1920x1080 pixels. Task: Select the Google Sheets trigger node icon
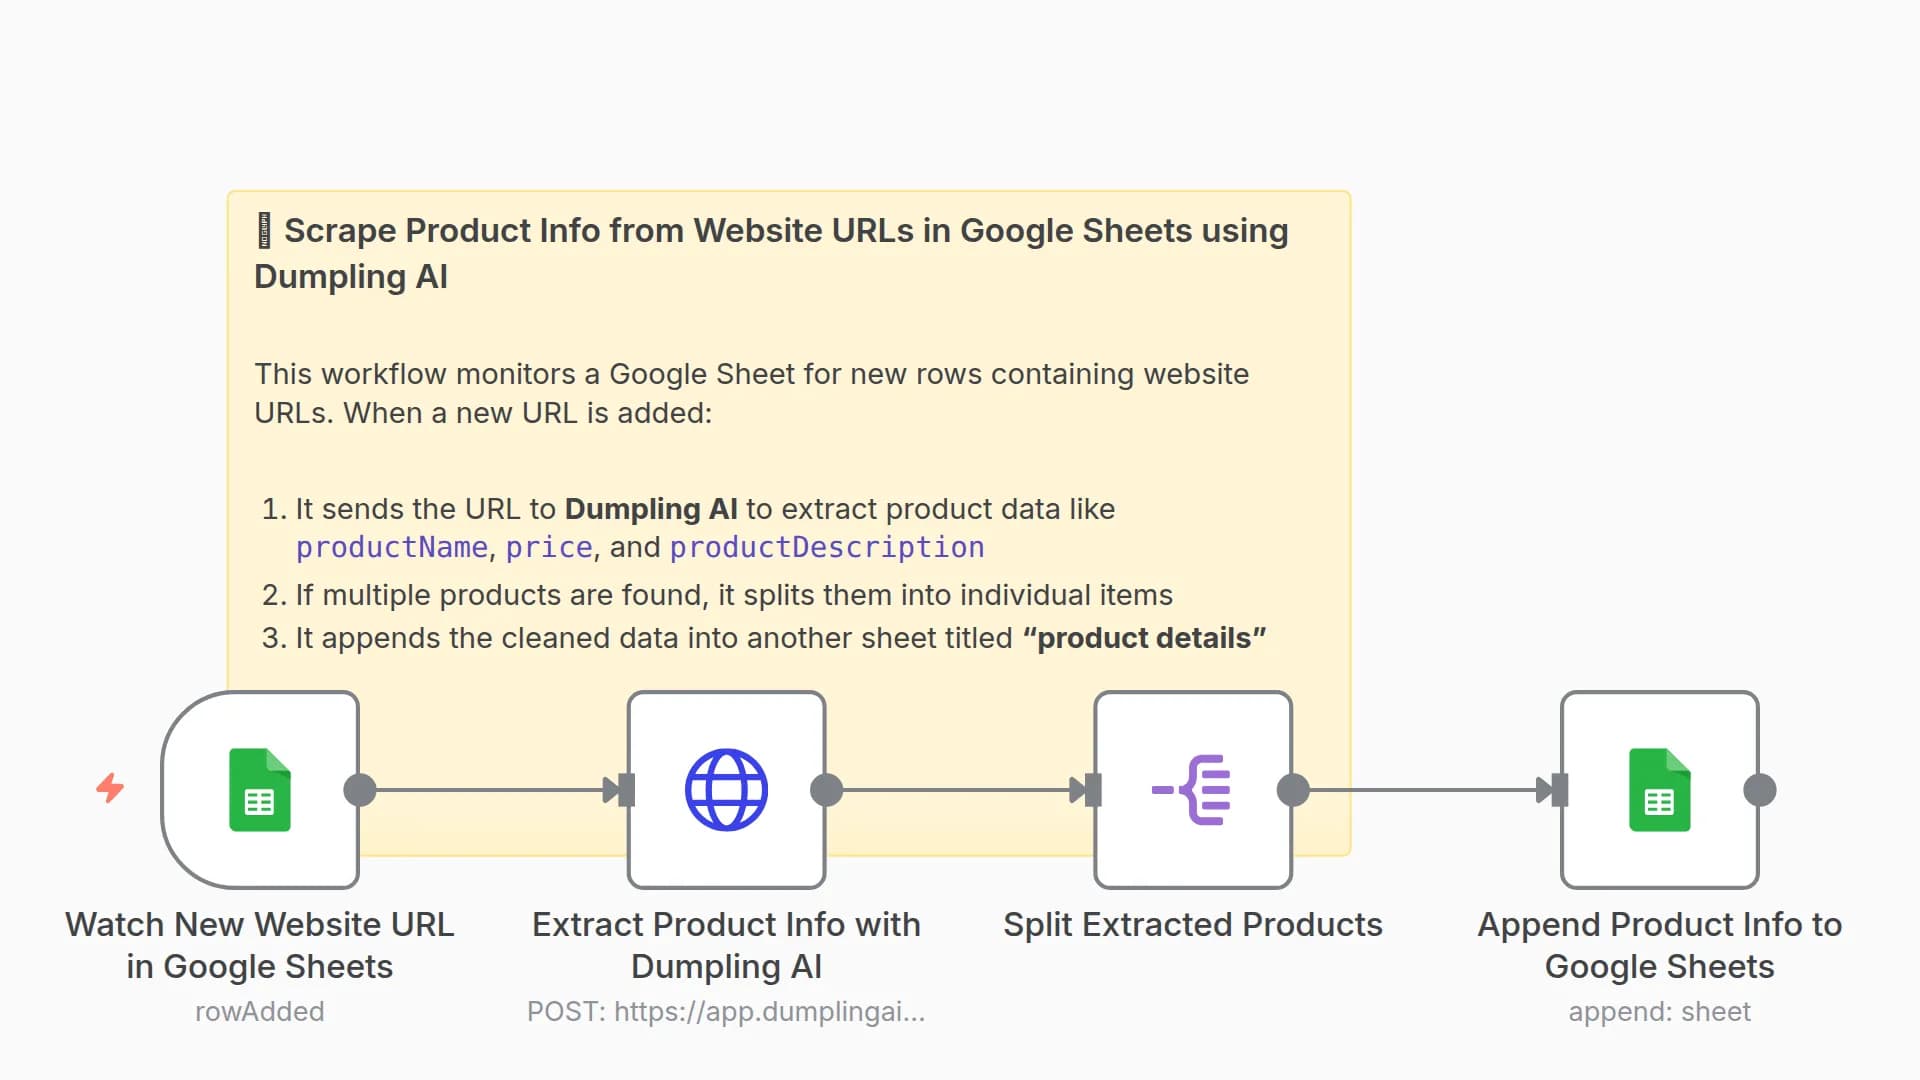tap(260, 790)
